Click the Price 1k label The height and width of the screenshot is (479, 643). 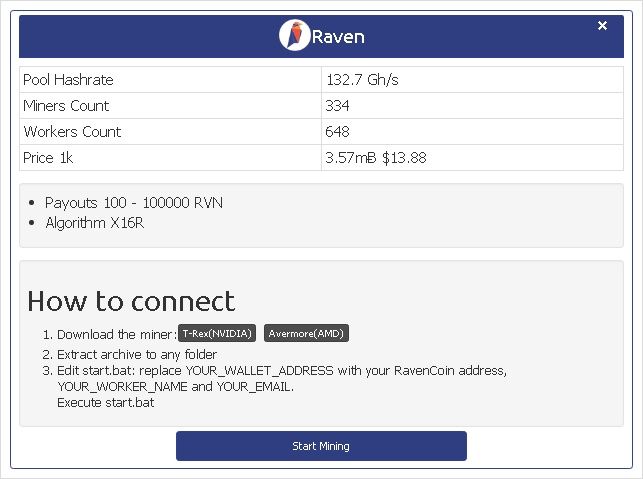pos(48,158)
